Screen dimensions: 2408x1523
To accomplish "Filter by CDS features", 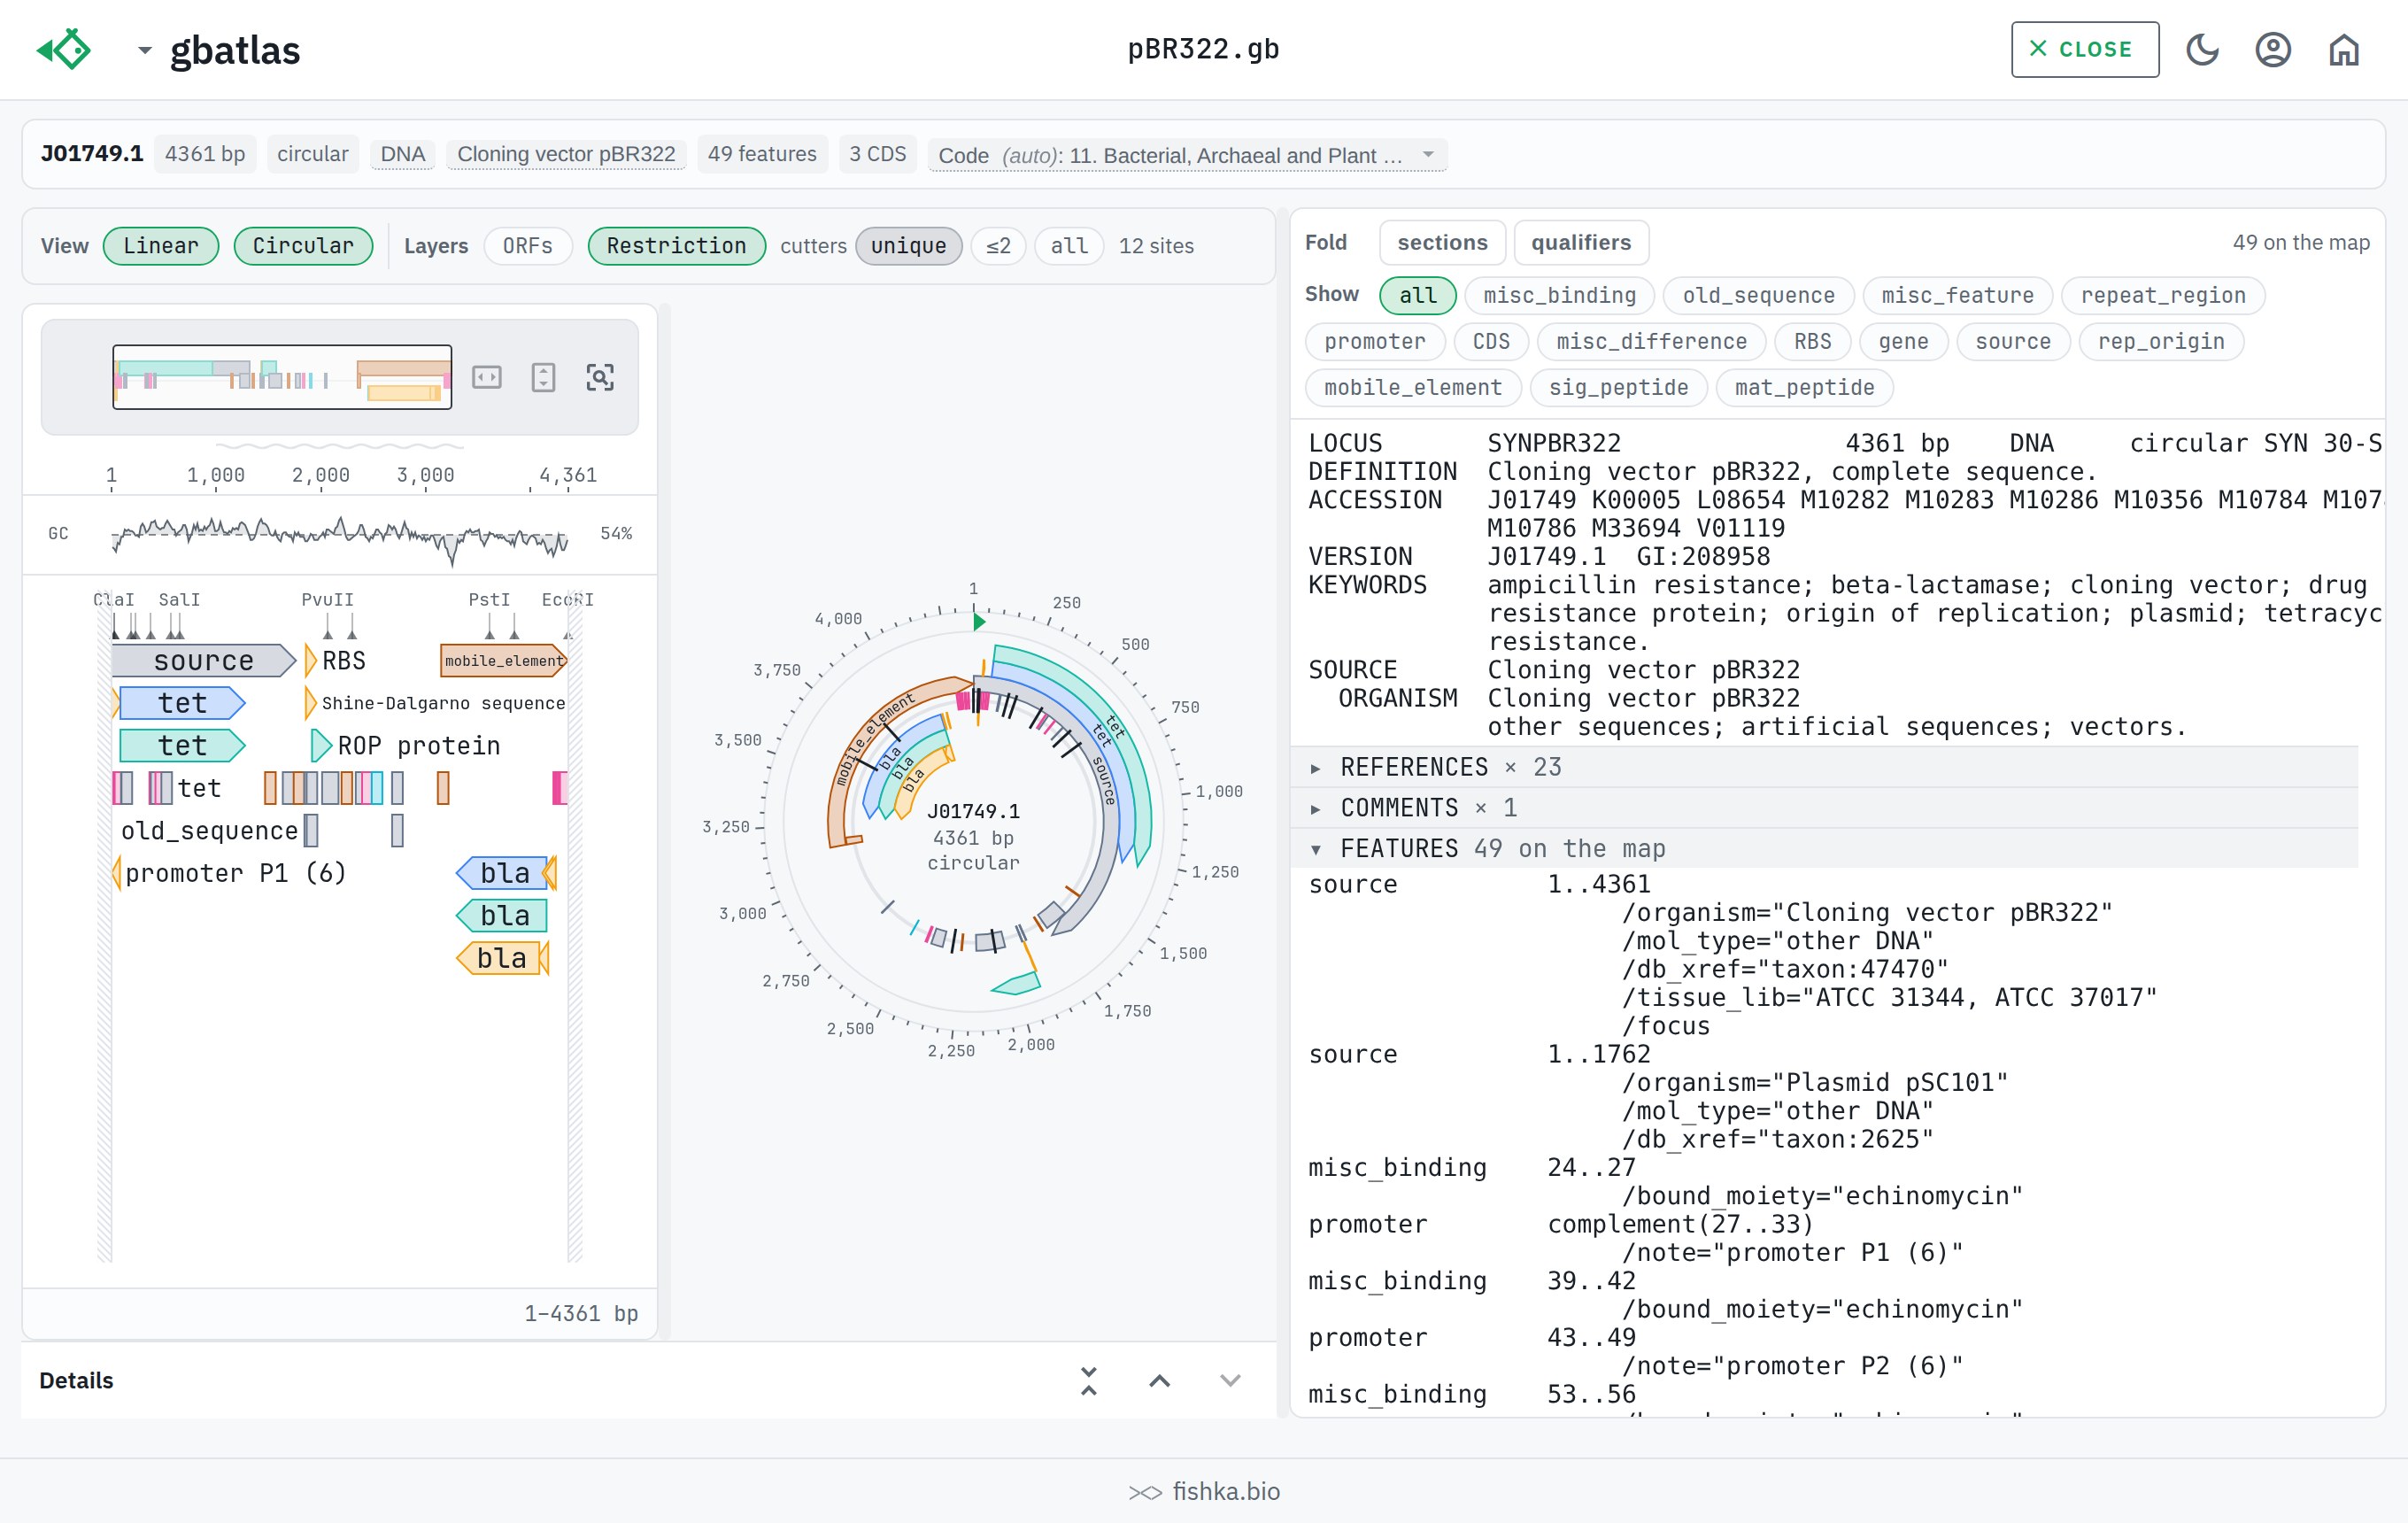I will coord(1491,341).
